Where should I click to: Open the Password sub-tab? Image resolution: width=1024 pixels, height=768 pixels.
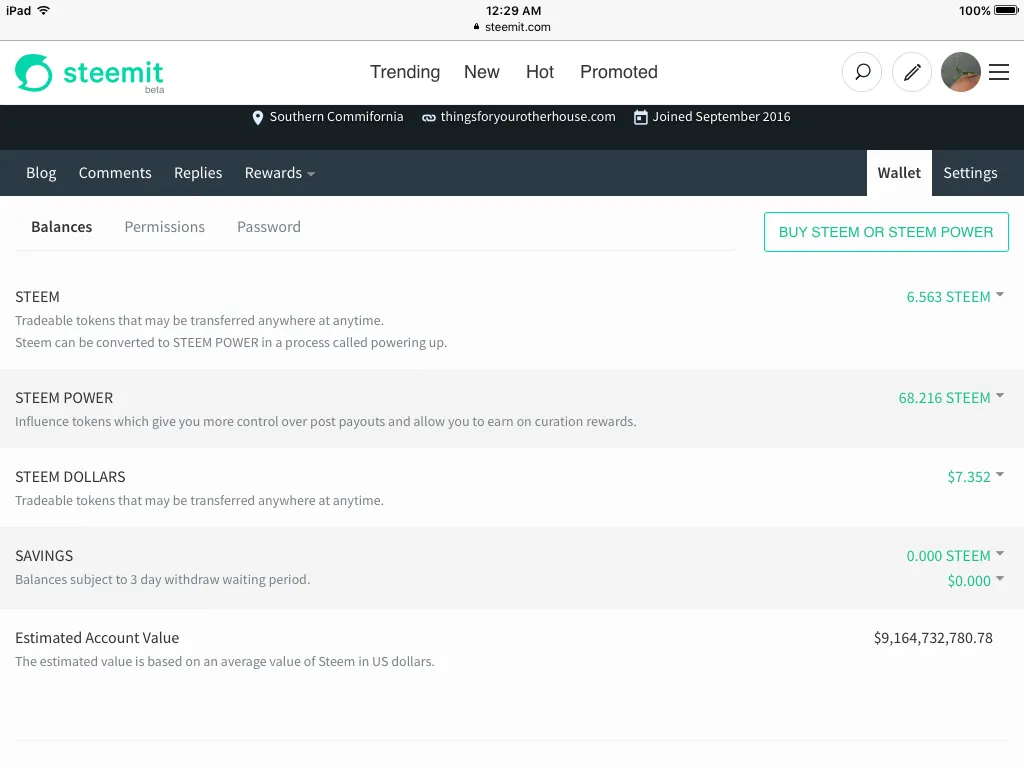pos(269,227)
